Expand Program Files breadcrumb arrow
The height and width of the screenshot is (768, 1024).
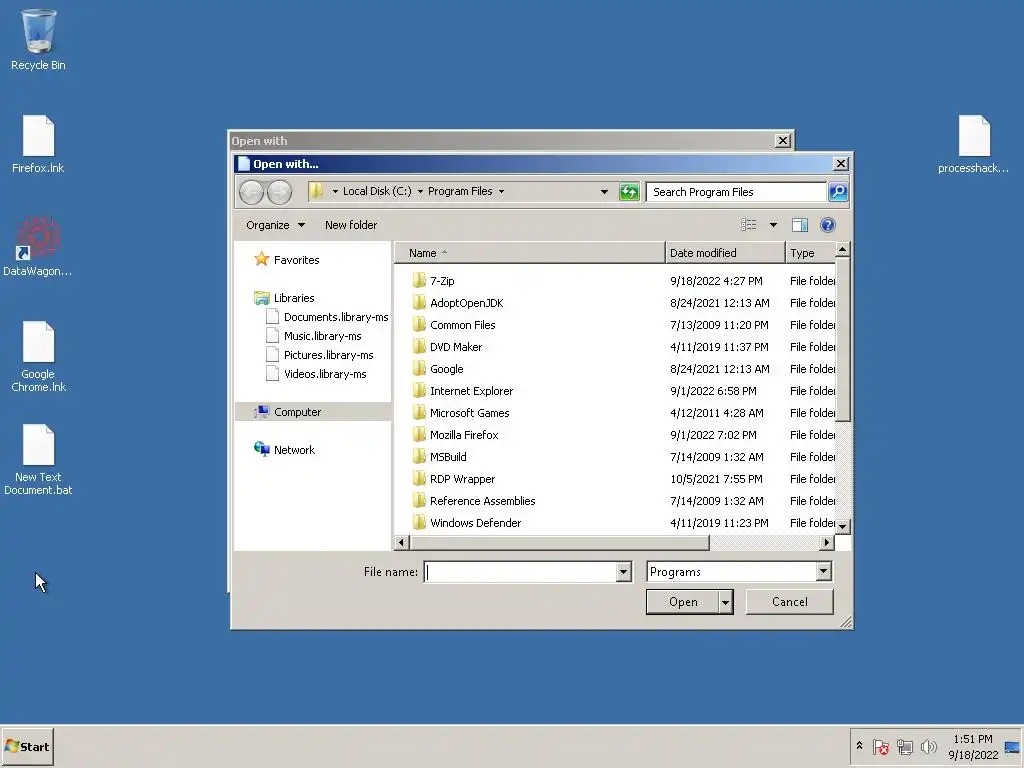(x=502, y=191)
